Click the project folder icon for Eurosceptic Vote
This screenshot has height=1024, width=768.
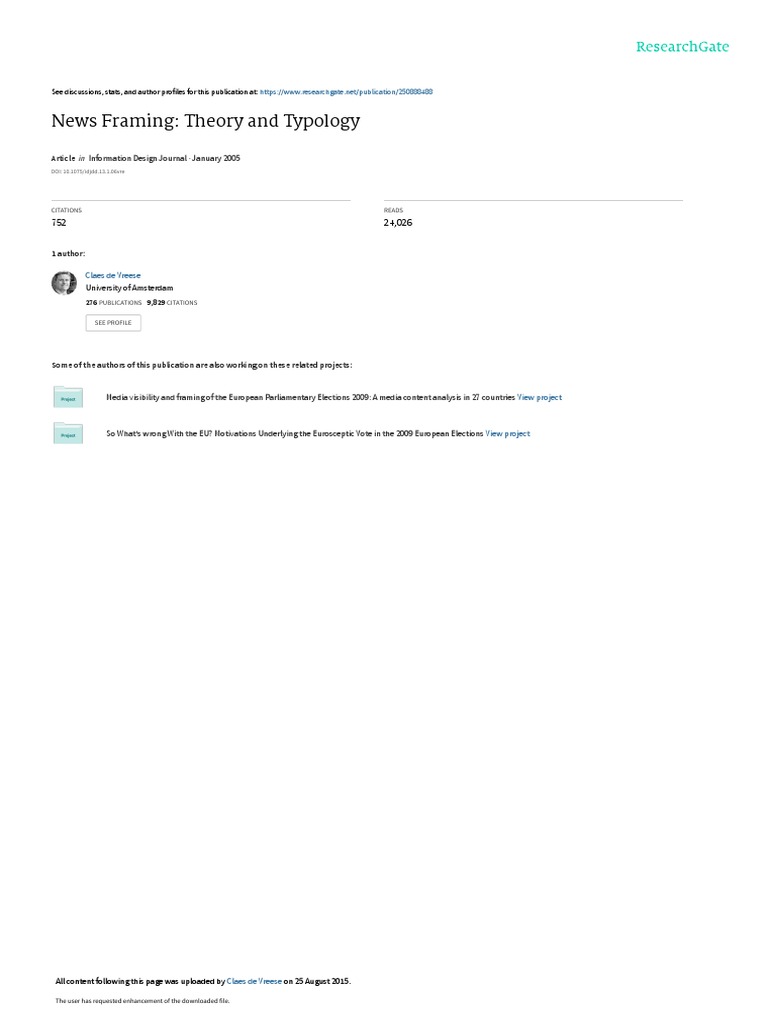click(68, 434)
